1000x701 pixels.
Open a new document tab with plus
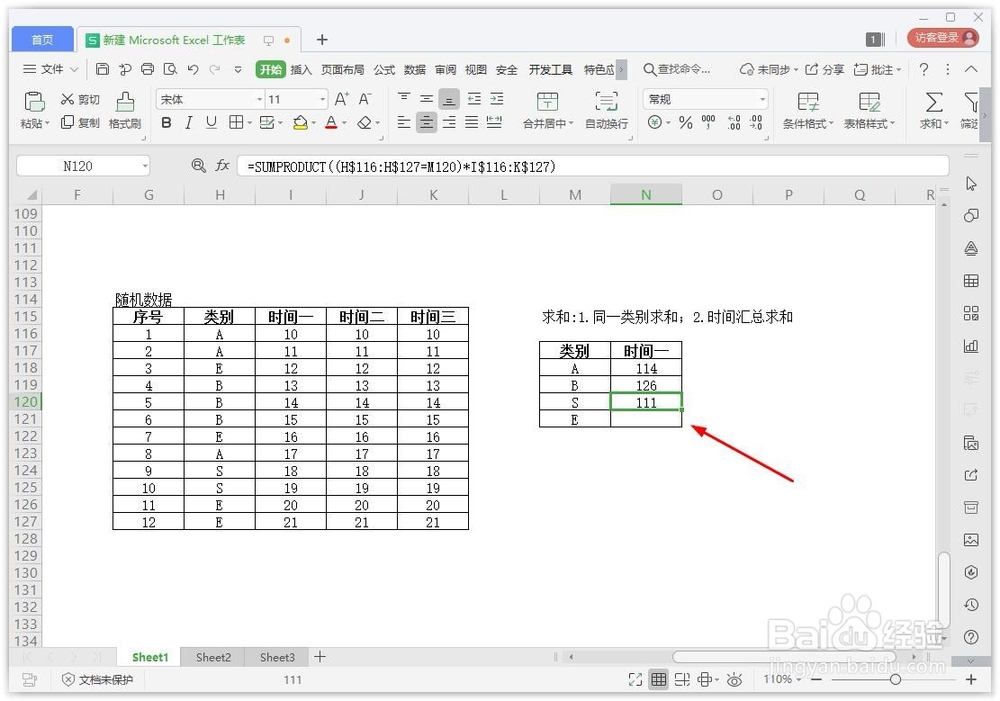coord(322,40)
